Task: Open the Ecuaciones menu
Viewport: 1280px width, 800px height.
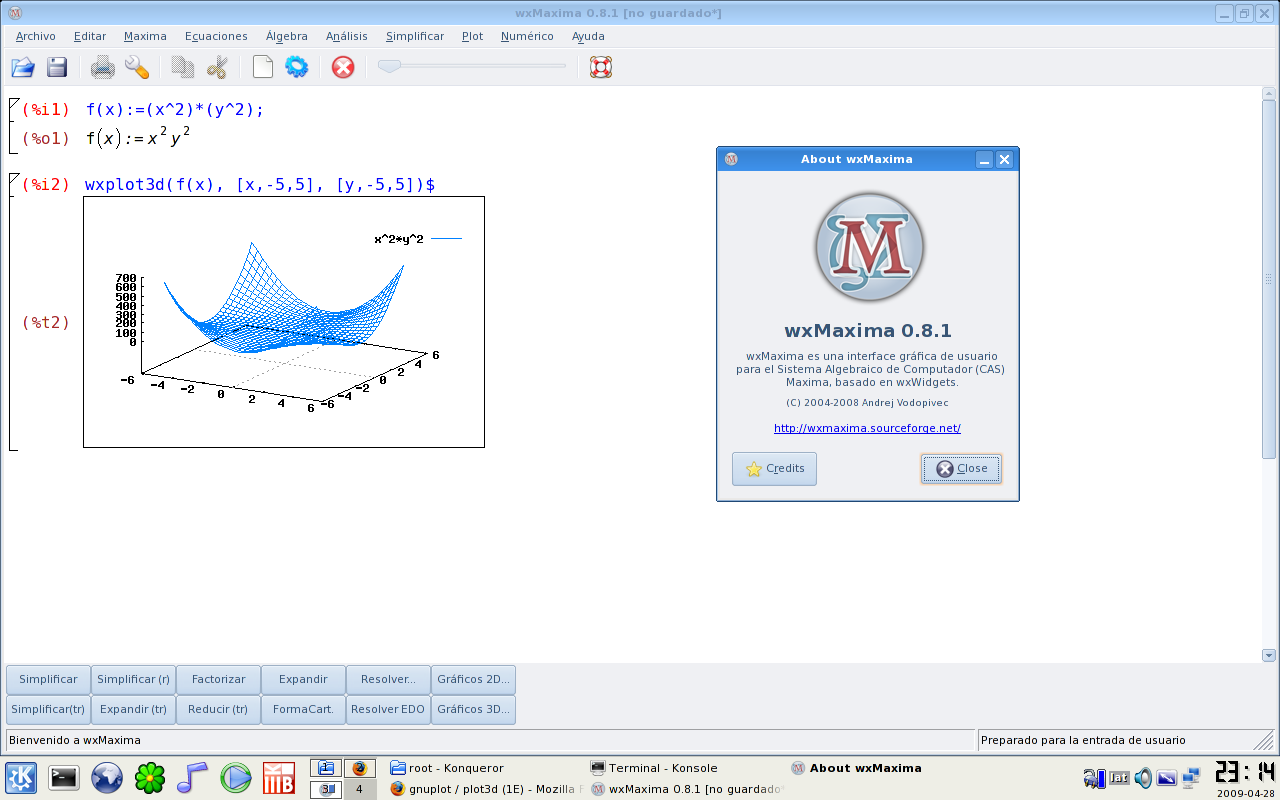Action: [x=216, y=36]
